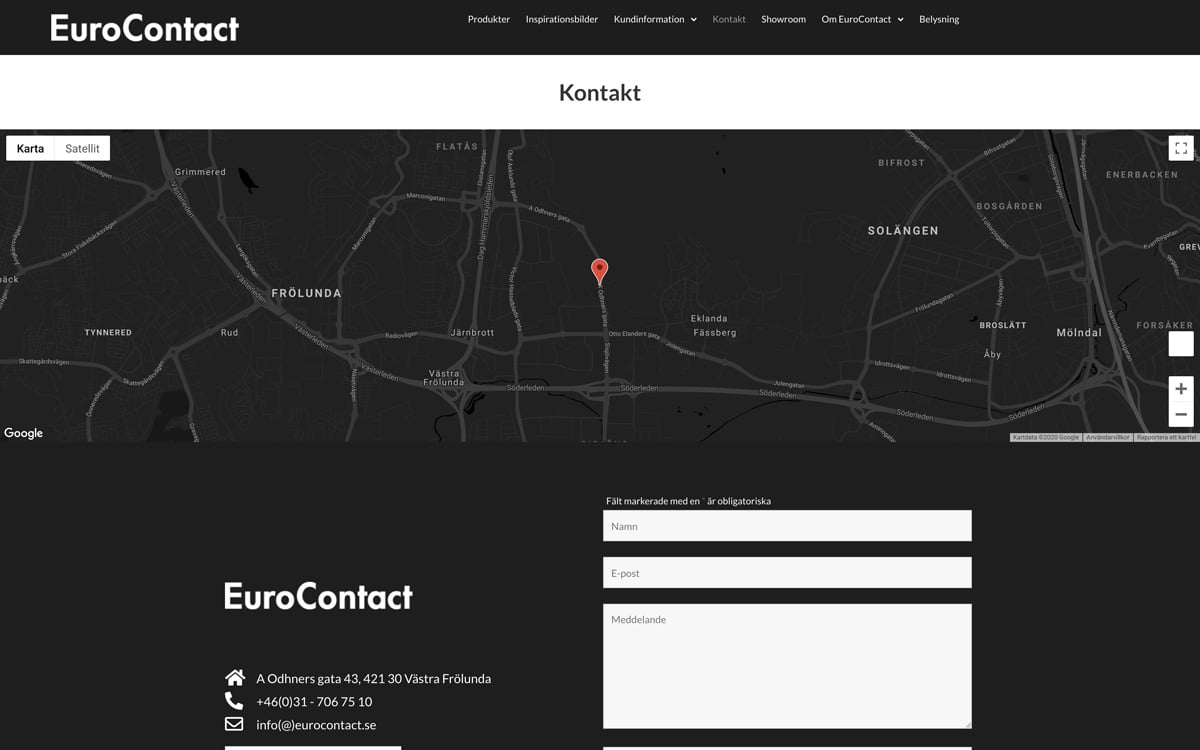This screenshot has height=750, width=1200.
Task: Click the EuroContact header logo
Action: [x=145, y=28]
